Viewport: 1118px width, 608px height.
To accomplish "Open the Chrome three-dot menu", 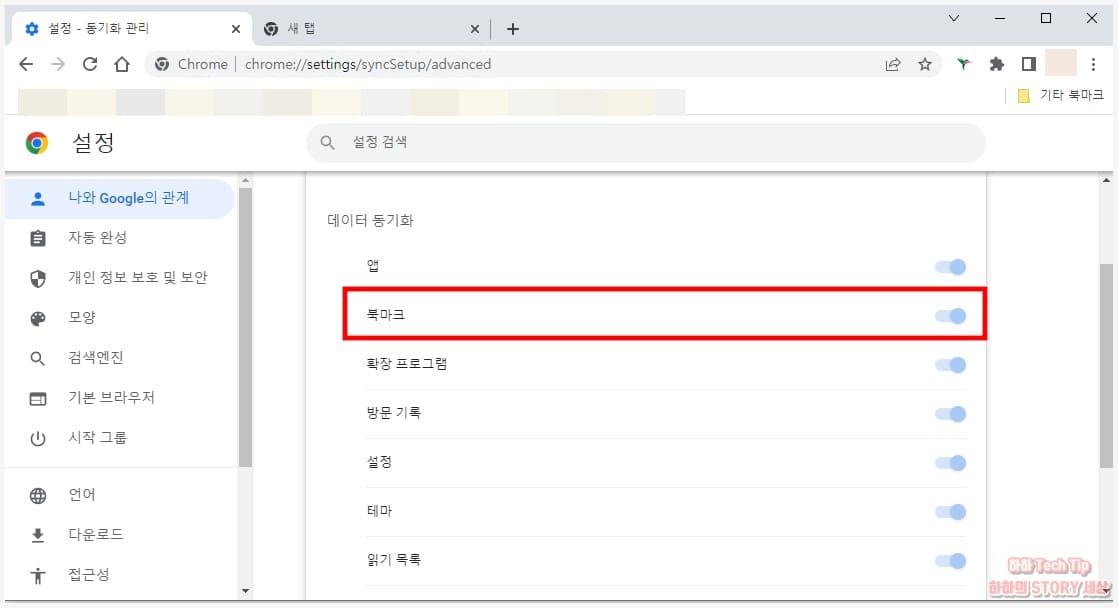I will point(1094,63).
